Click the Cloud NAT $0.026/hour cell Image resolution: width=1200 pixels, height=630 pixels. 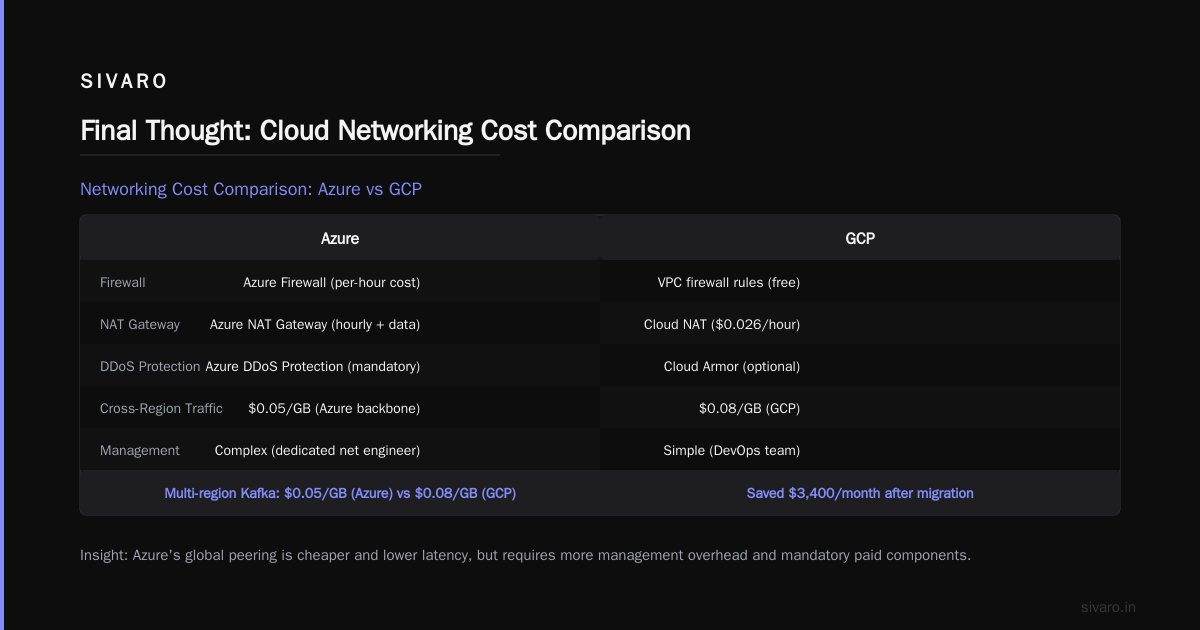[x=722, y=325]
